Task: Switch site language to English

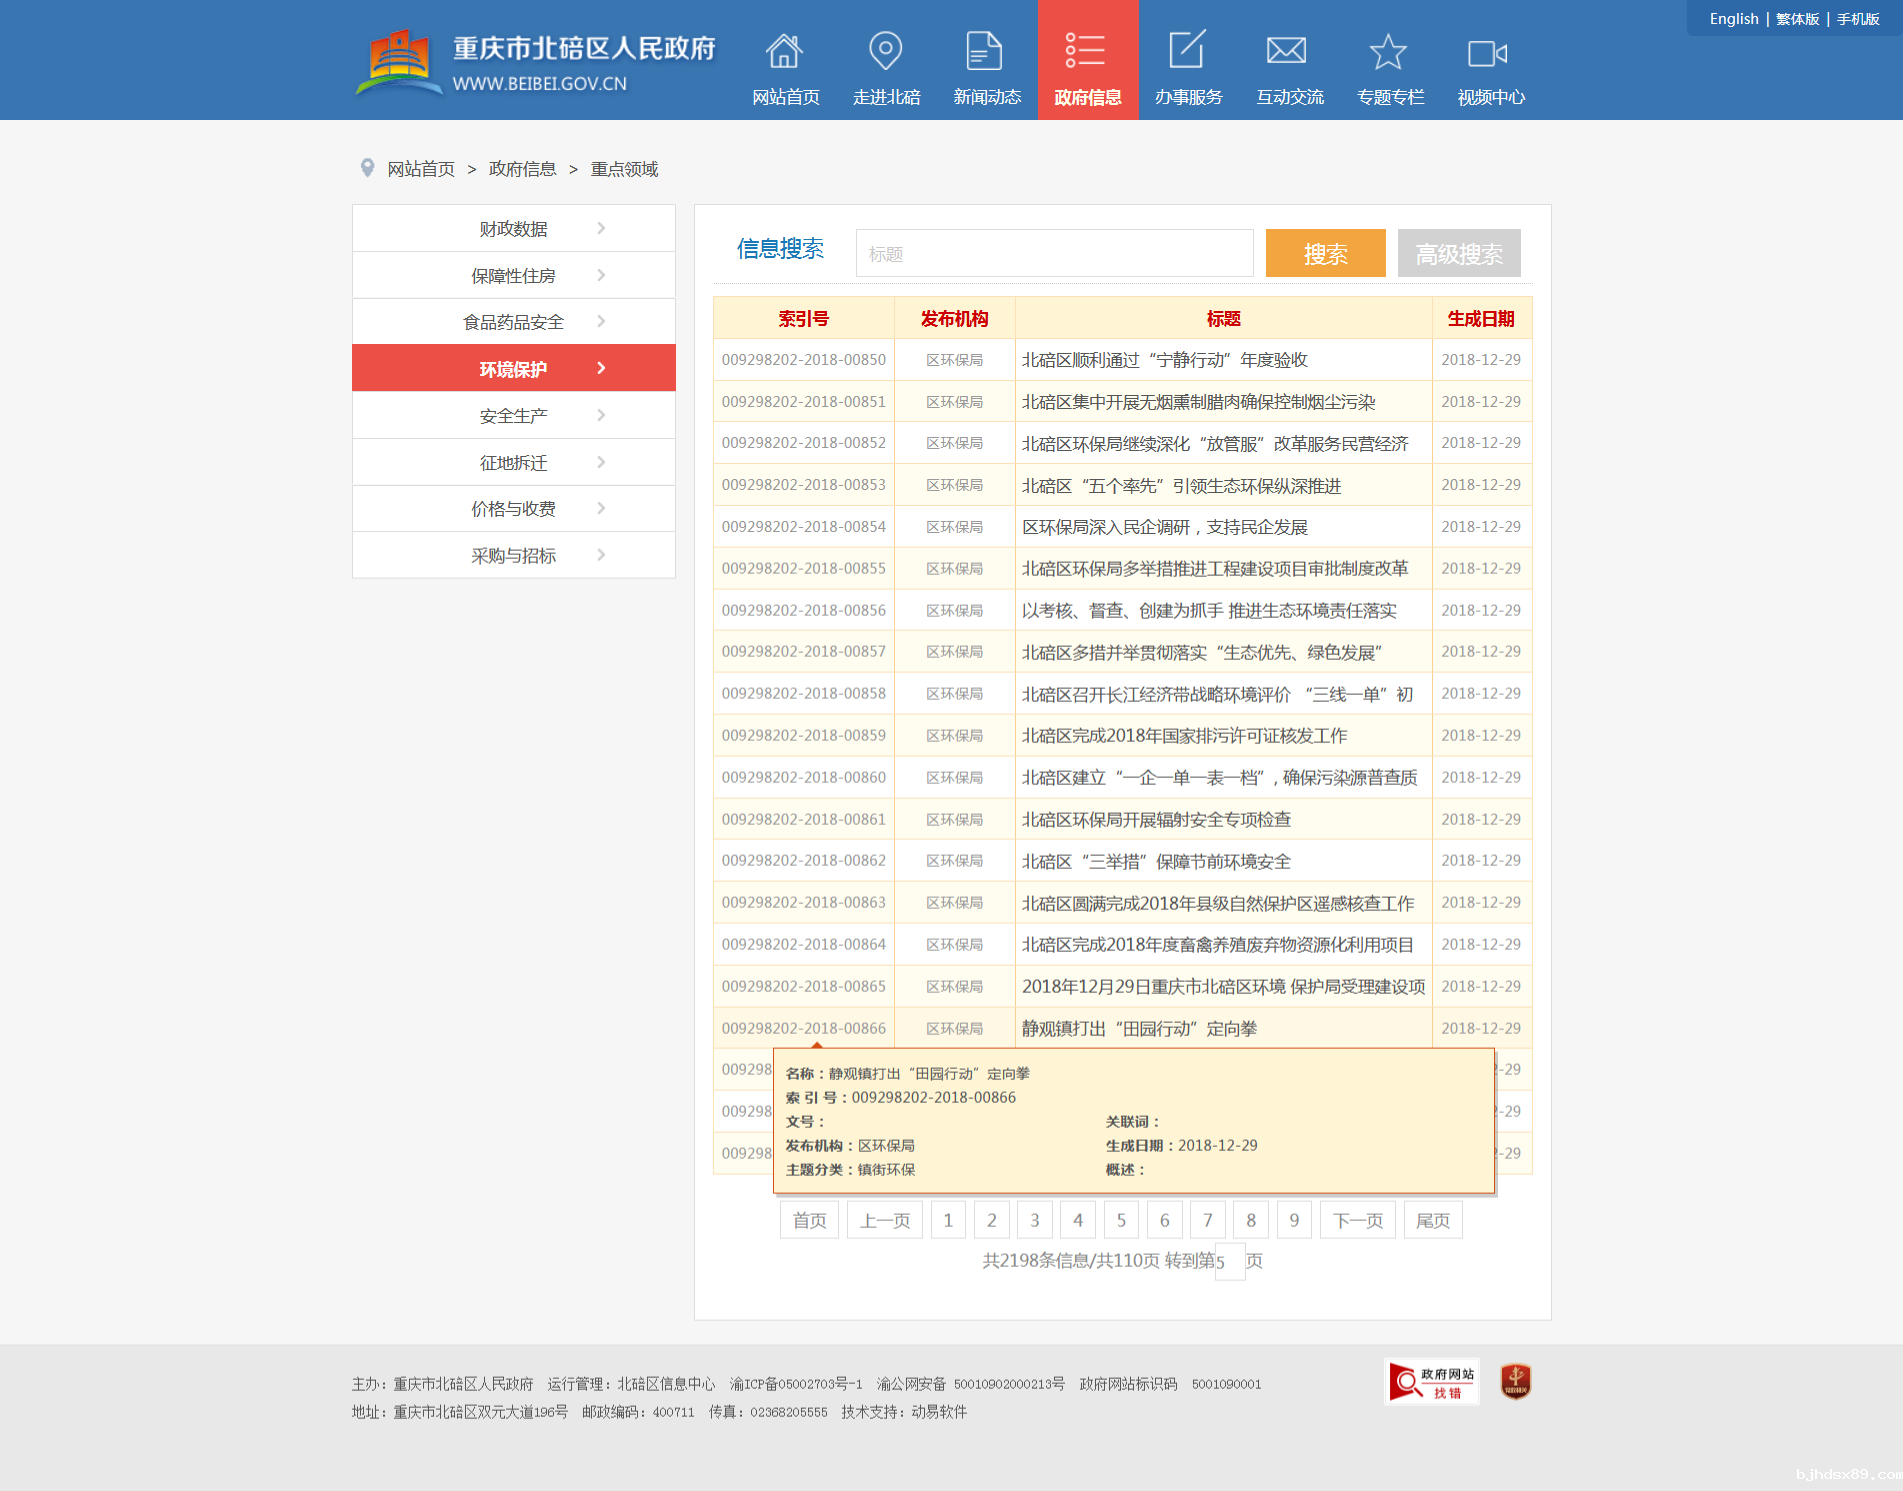Action: pyautogui.click(x=1733, y=19)
